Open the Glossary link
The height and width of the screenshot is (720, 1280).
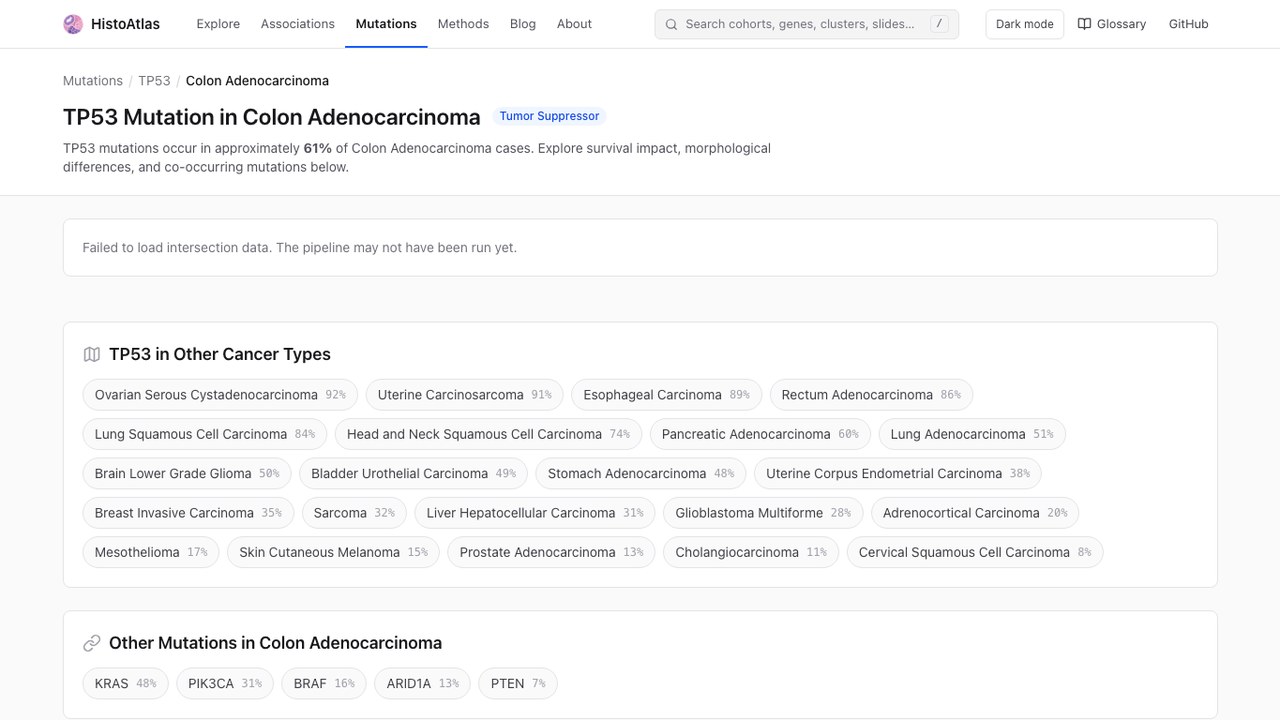[1112, 24]
